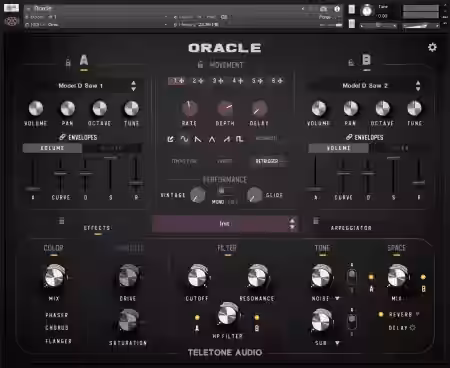
Task: Click the Resonance knob
Action: click(x=257, y=277)
